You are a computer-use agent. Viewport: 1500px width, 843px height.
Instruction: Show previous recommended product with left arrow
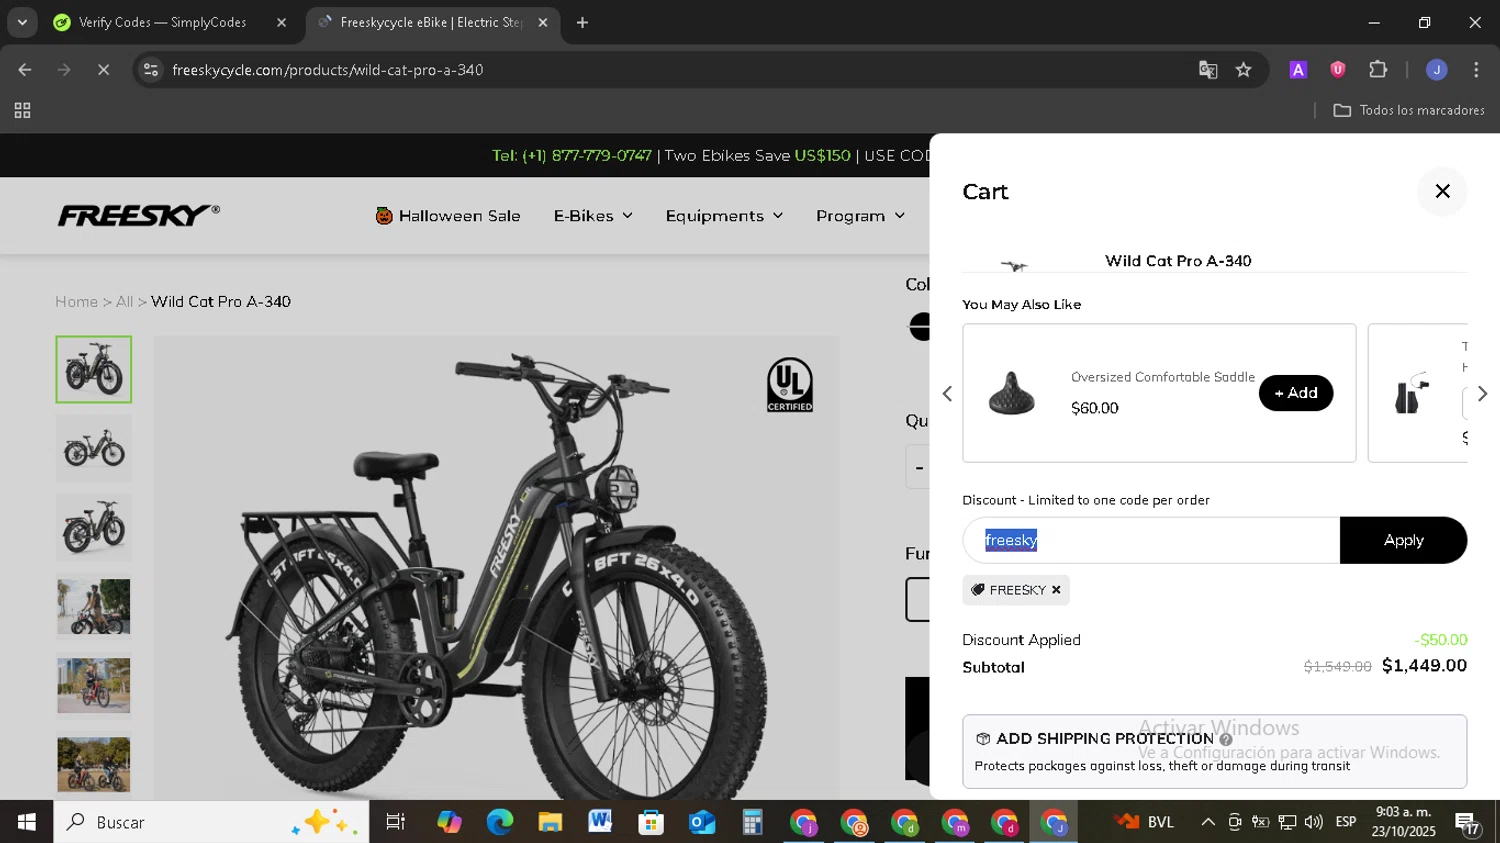948,394
